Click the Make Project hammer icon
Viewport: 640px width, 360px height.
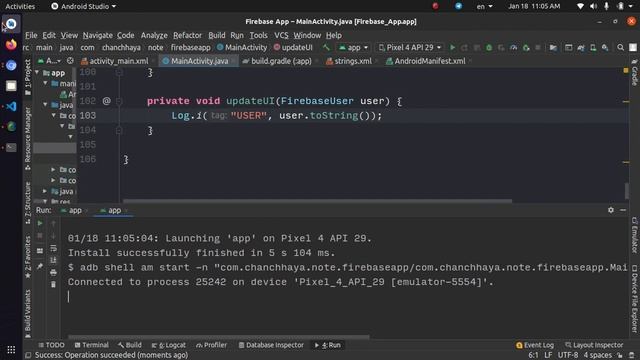click(326, 48)
